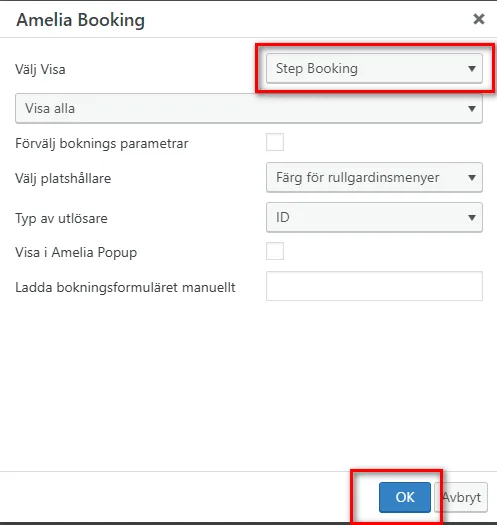Click the arrow on Step Booking dropdown
497x525 pixels.
tap(472, 69)
